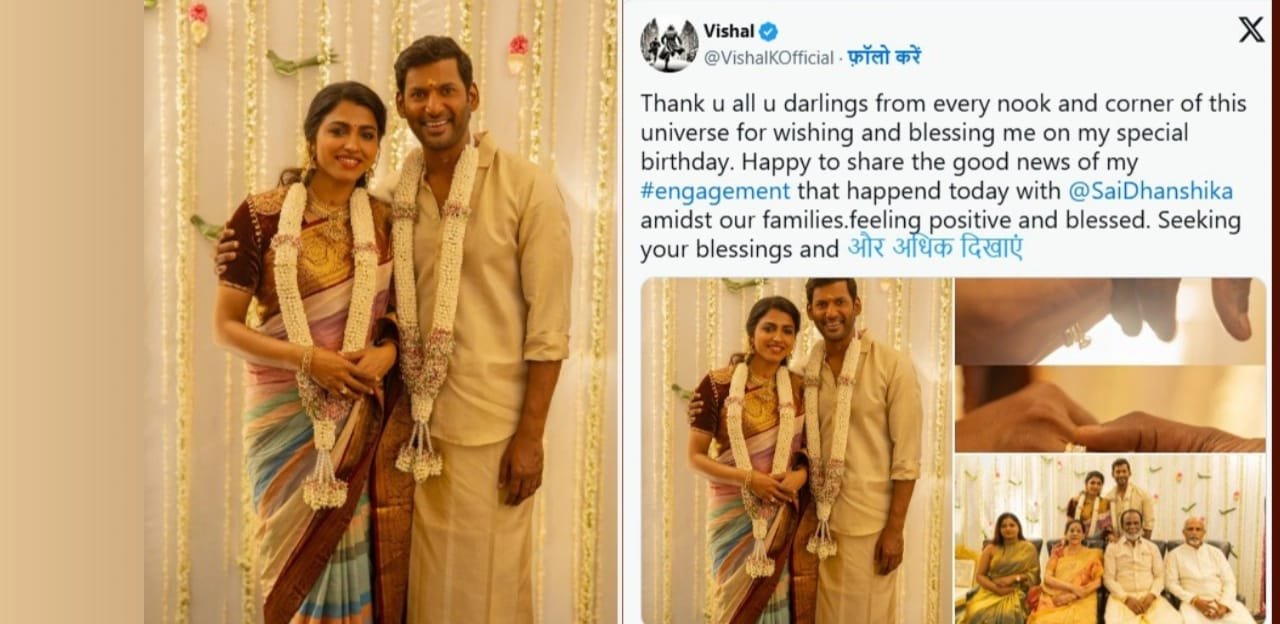Open the second ring hands photo
Viewport: 1280px width, 624px height.
(1110, 409)
